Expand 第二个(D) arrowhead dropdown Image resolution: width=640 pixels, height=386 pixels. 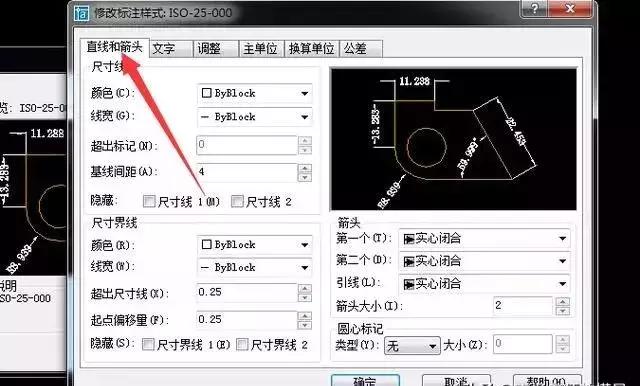[484, 261]
